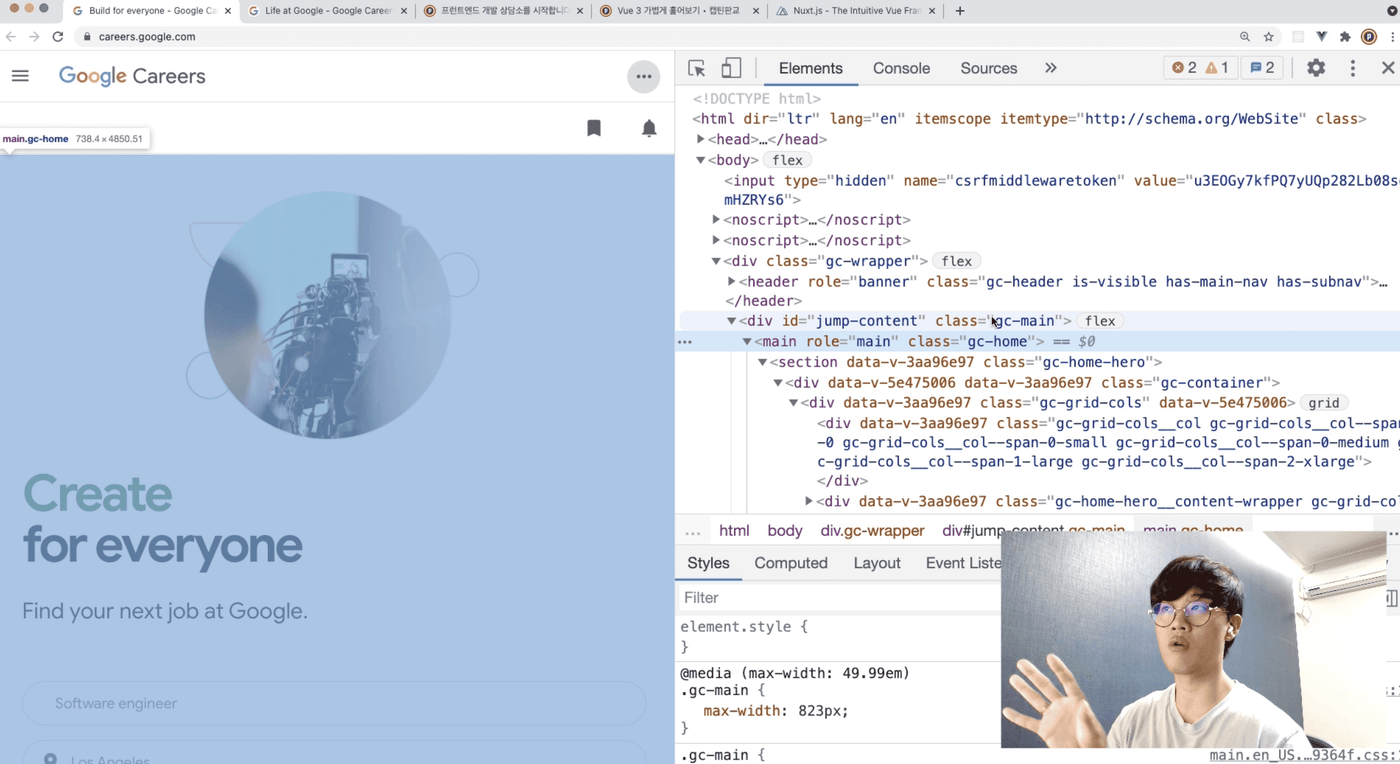Viewport: 1400px width, 764px height.
Task: Collapse the main gc-home node
Action: [x=747, y=342]
